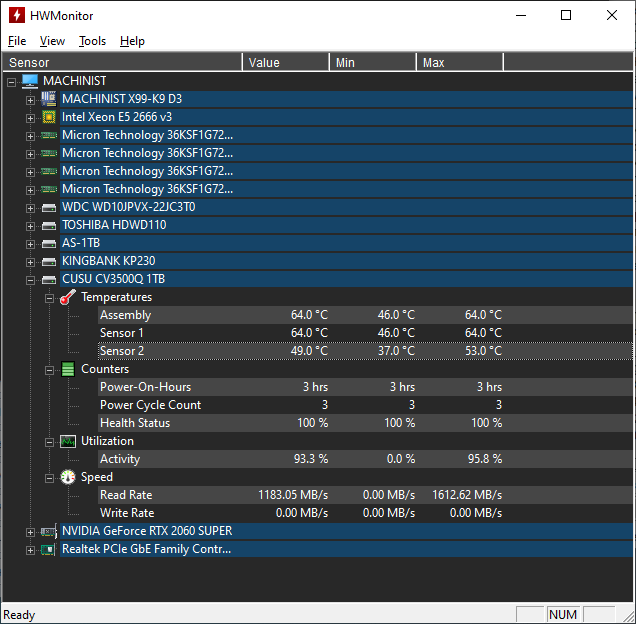636x624 pixels.
Task: Click the Utilization graph icon
Action: [x=68, y=441]
